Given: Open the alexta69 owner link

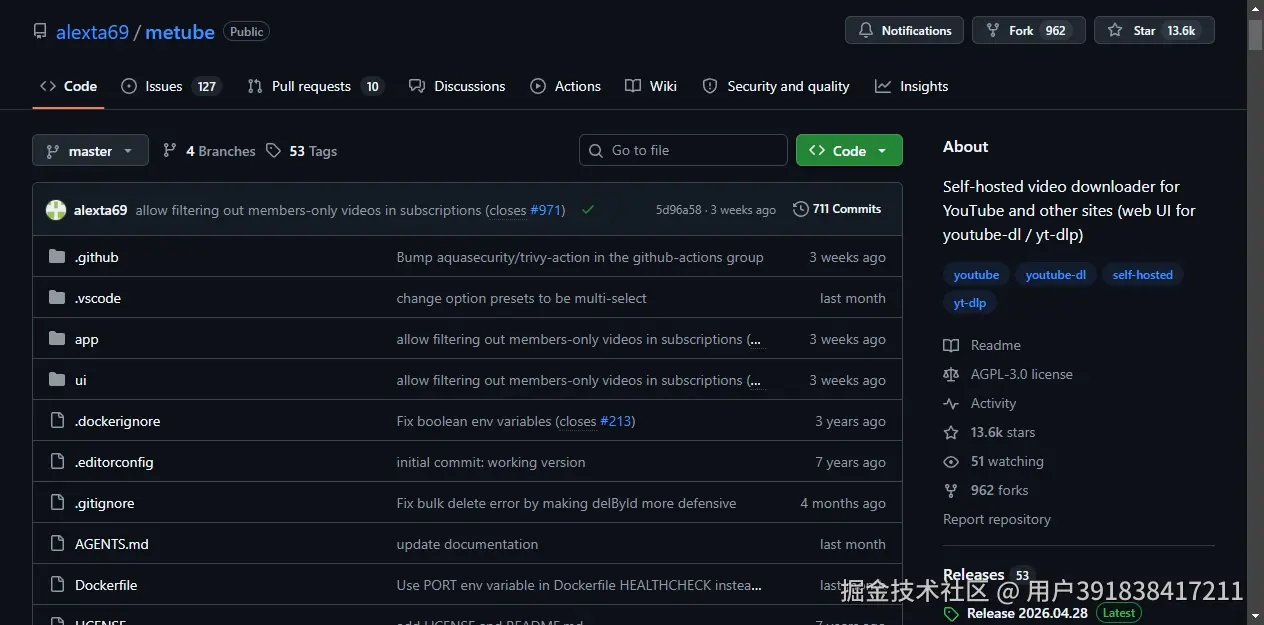Looking at the screenshot, I should click(x=92, y=32).
